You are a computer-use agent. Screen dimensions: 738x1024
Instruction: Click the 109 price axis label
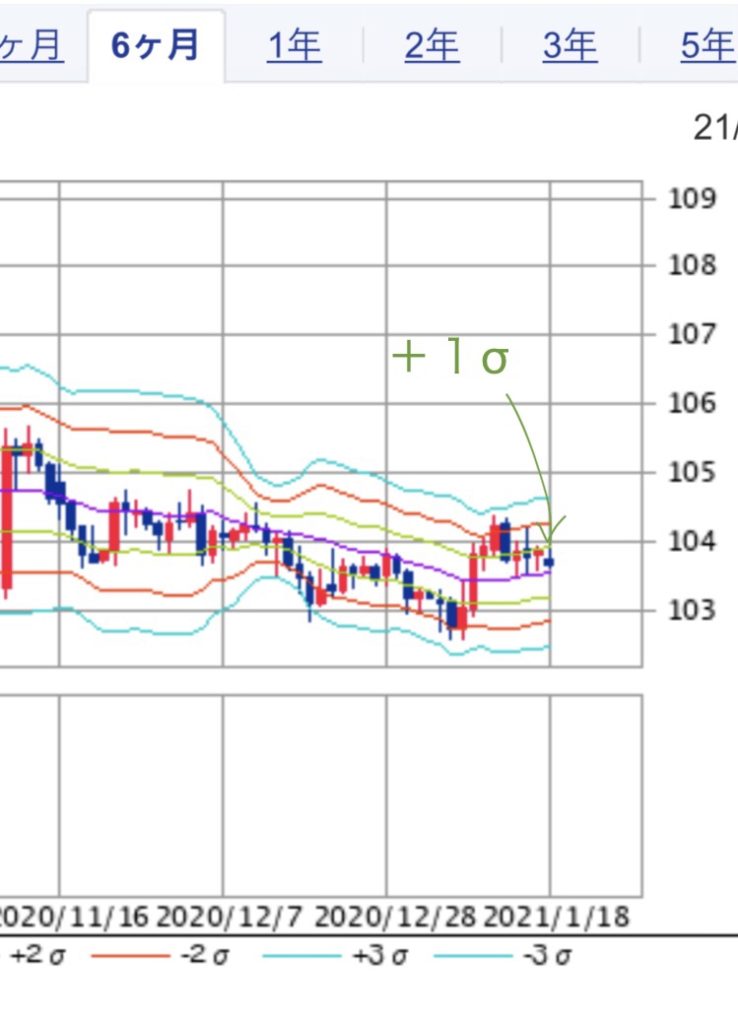coord(692,198)
